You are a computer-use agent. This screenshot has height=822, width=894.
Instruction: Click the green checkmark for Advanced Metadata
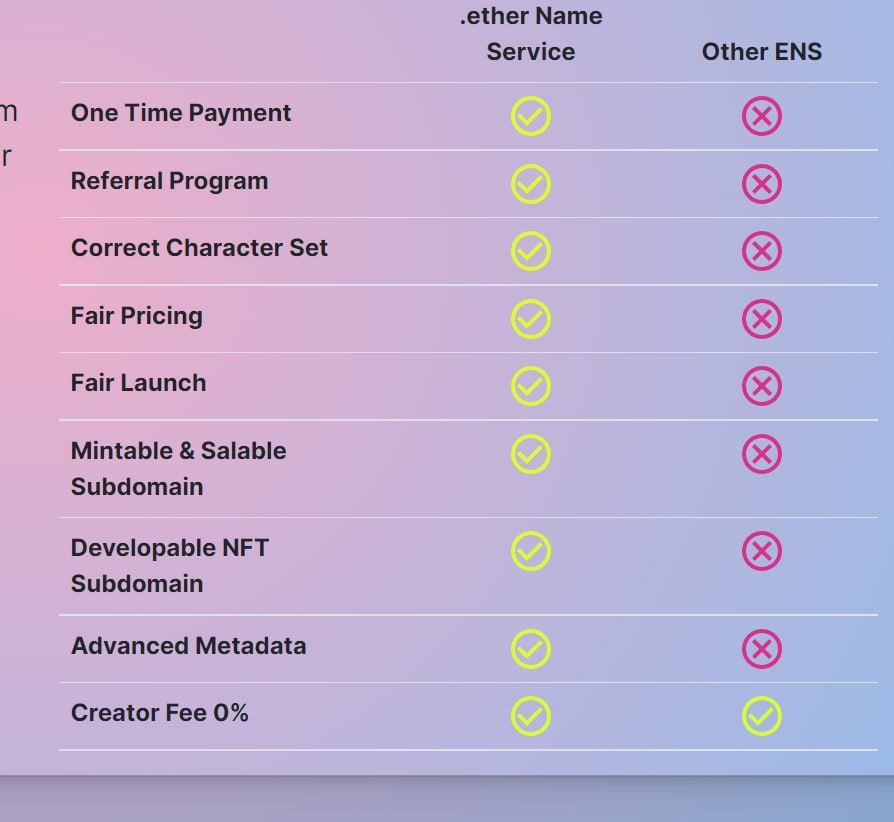[531, 649]
